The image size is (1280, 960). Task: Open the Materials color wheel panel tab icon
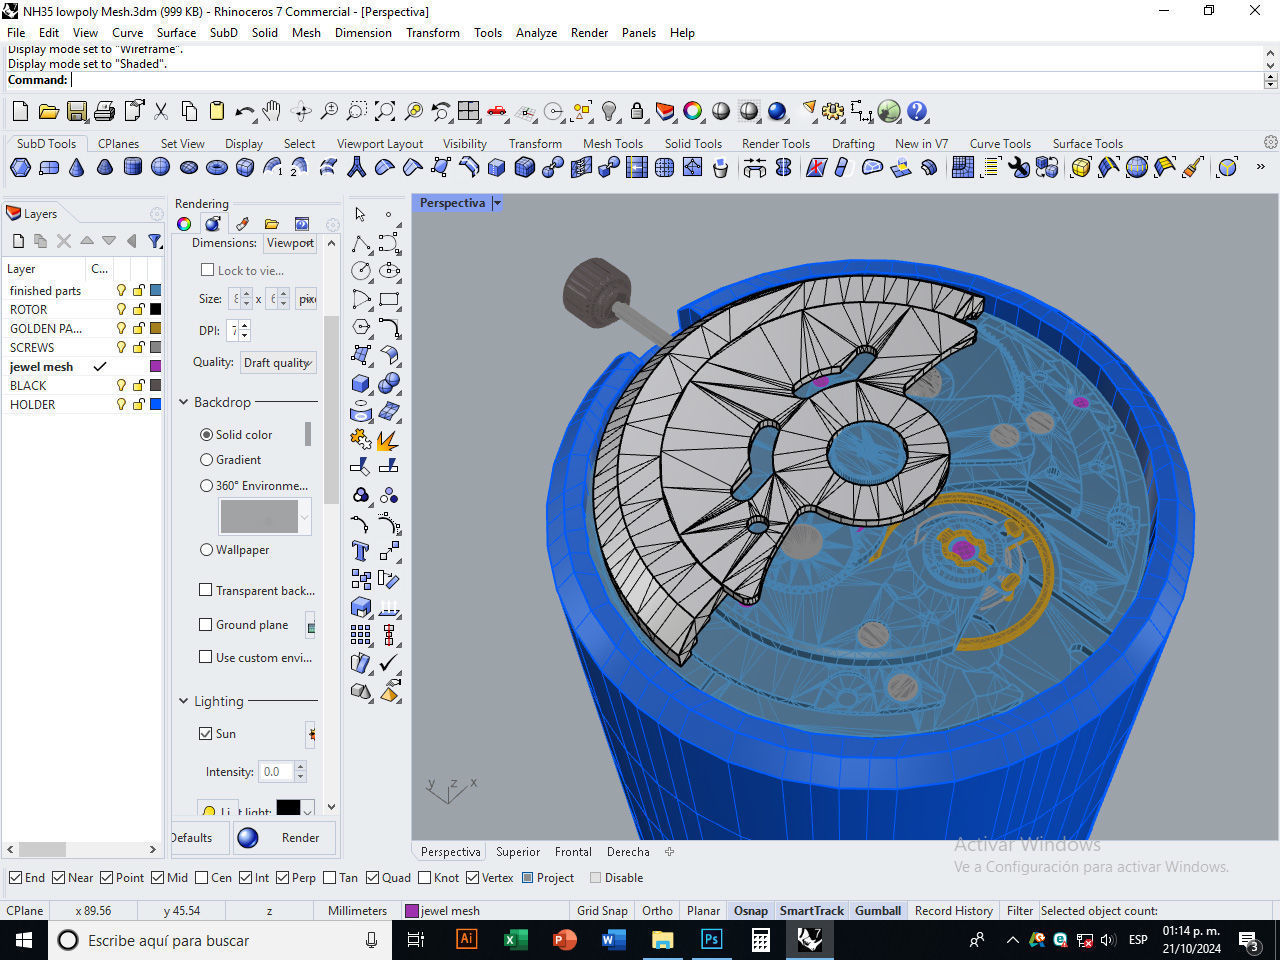coord(184,224)
